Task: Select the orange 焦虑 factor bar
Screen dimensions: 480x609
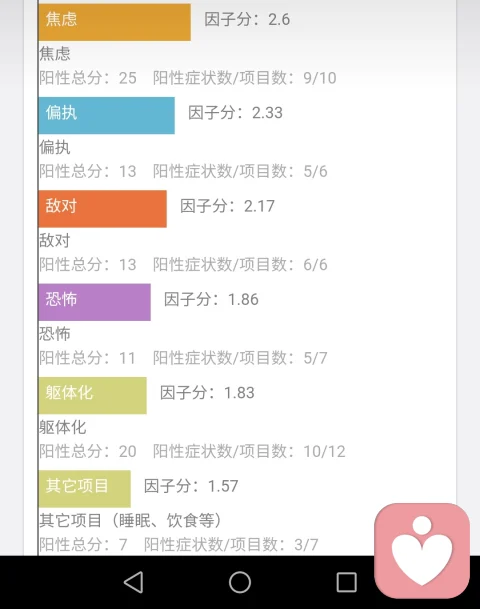Action: [x=115, y=22]
